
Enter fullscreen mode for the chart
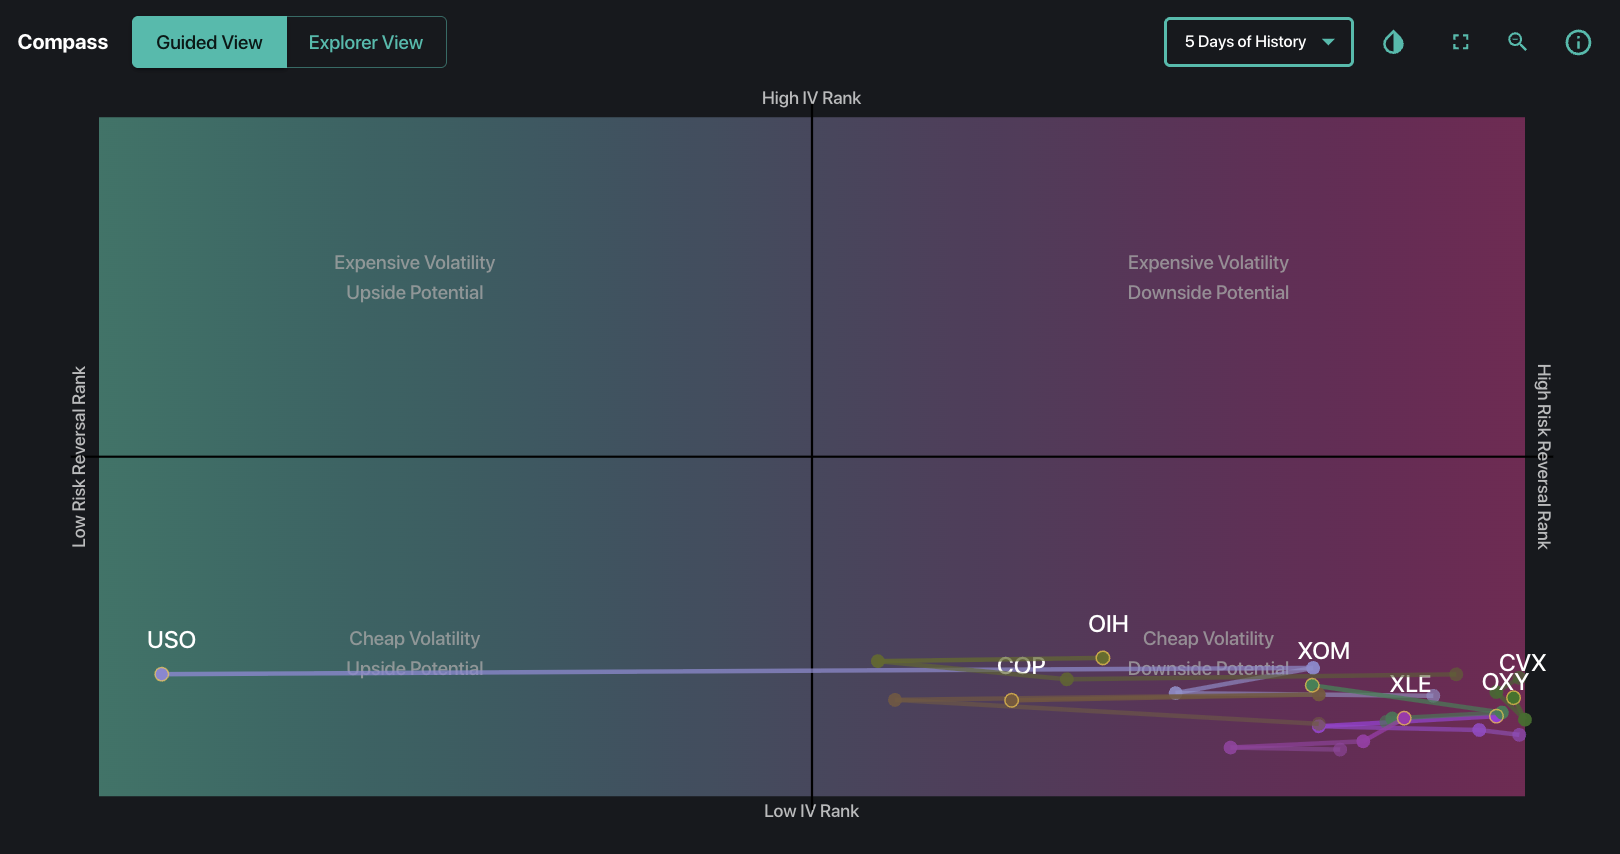click(x=1460, y=42)
